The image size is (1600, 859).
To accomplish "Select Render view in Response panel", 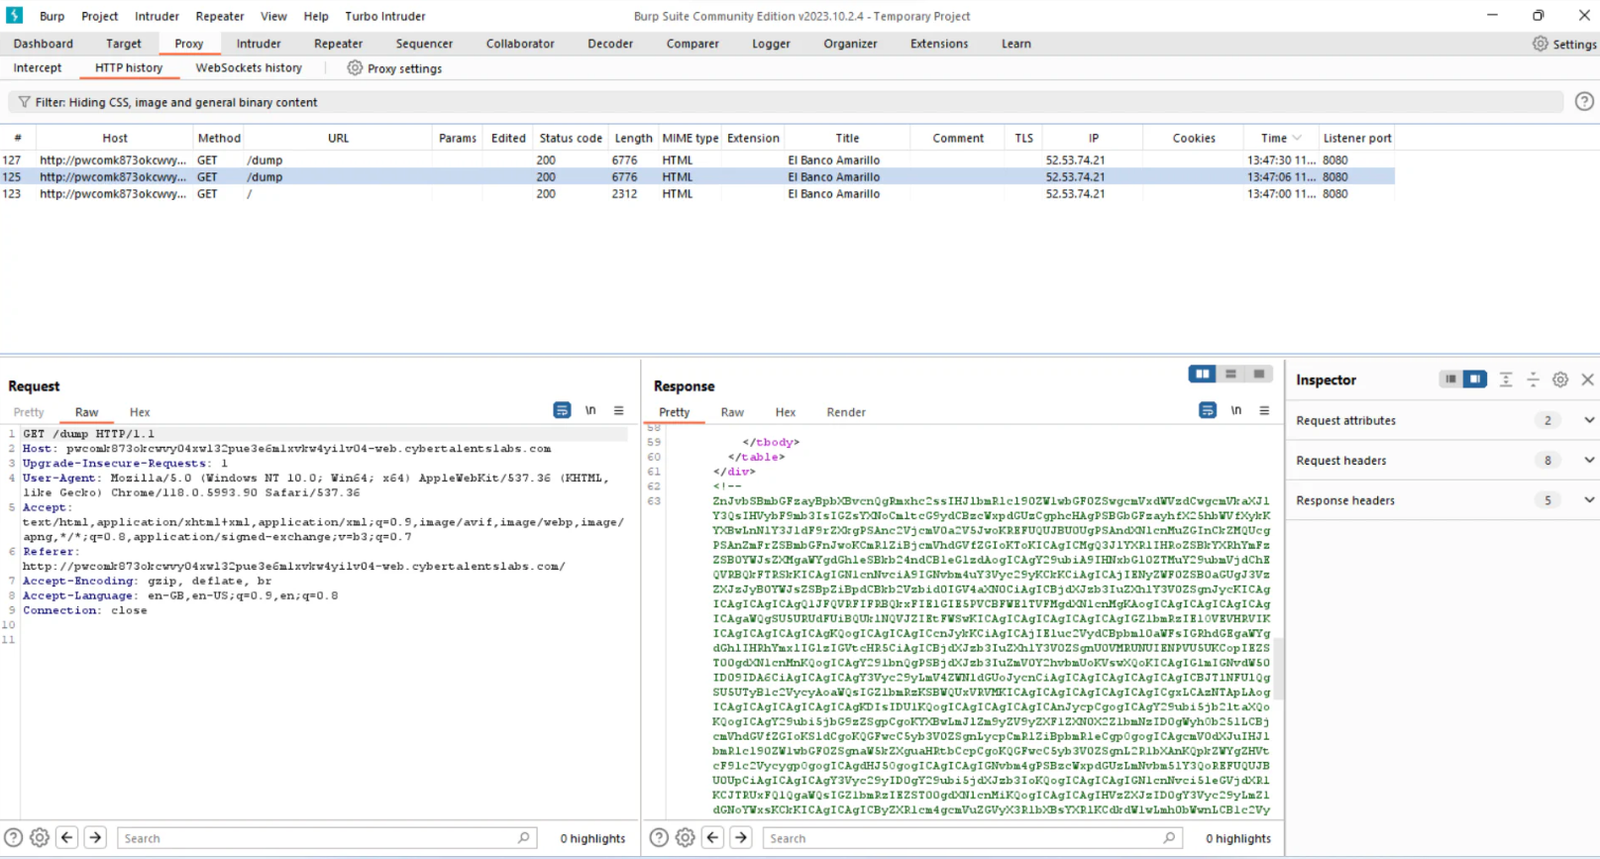I will pos(846,412).
